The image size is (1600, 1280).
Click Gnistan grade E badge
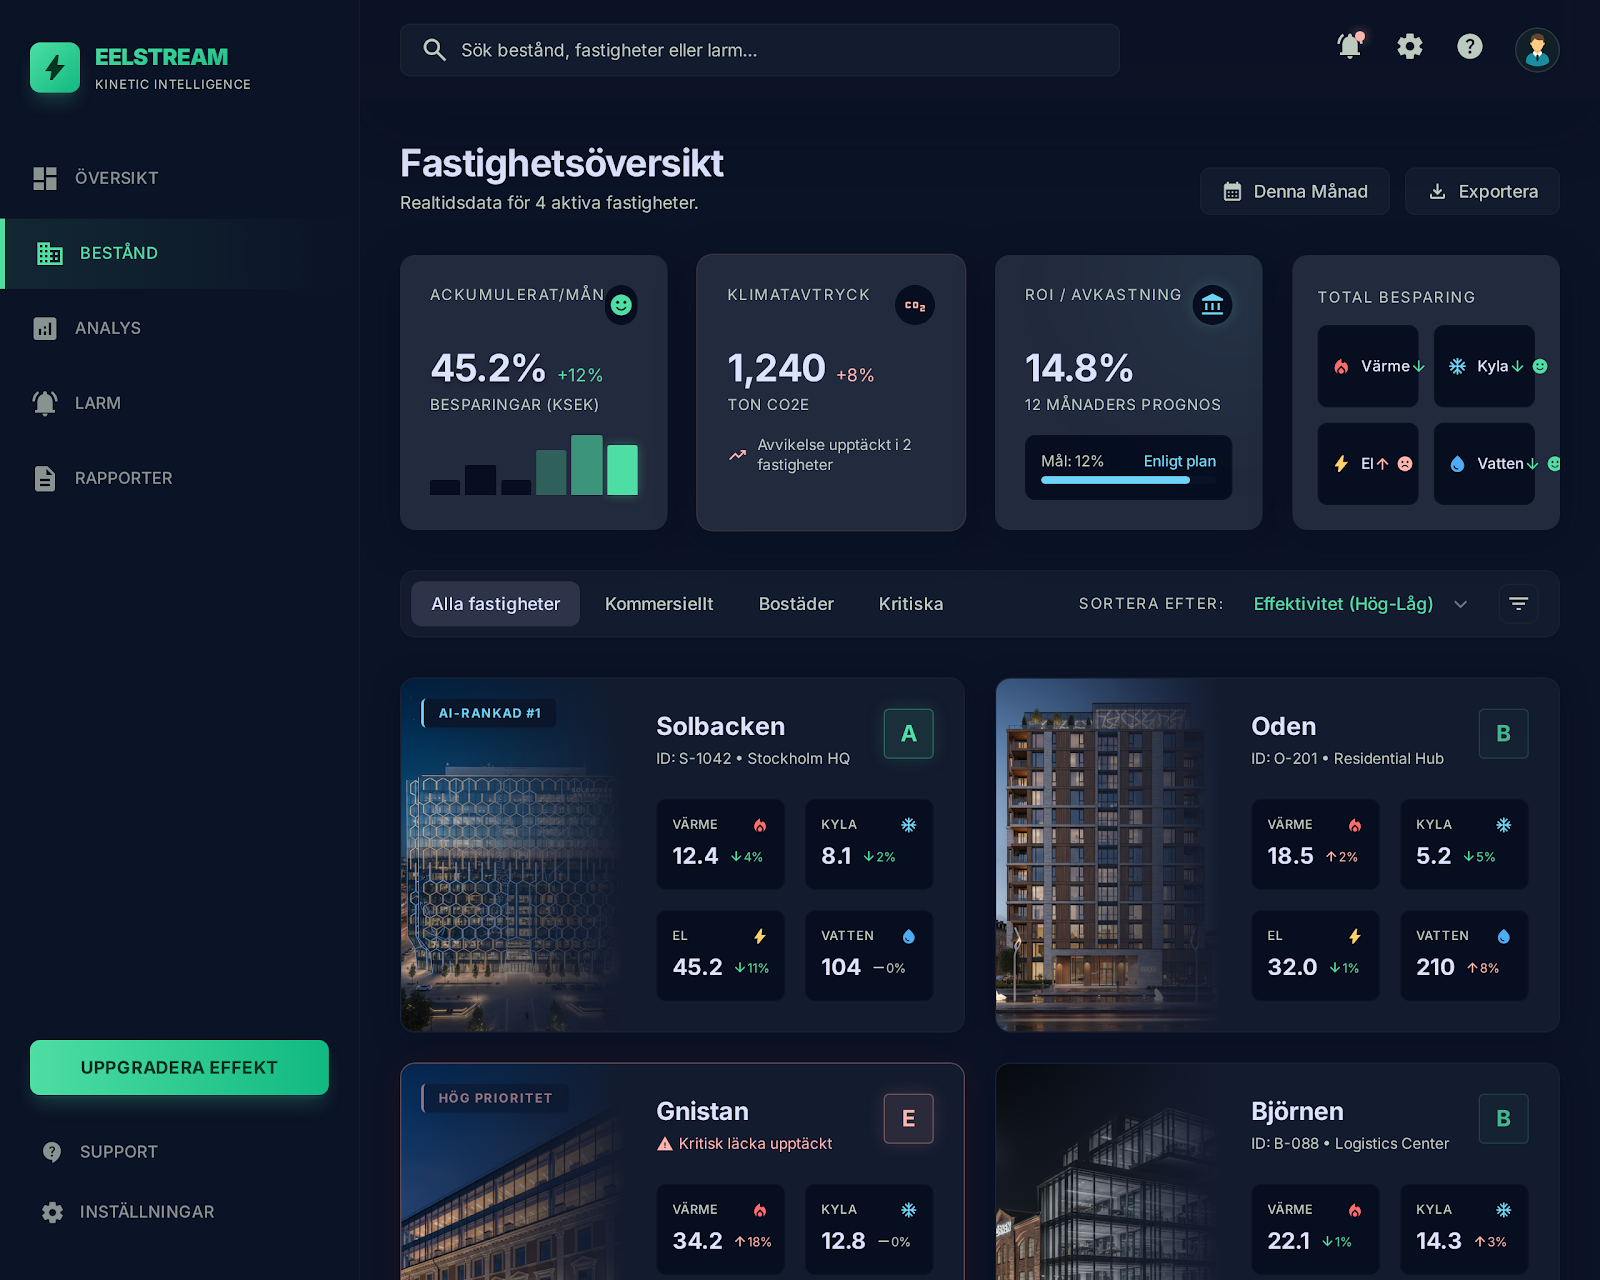[x=908, y=1118]
